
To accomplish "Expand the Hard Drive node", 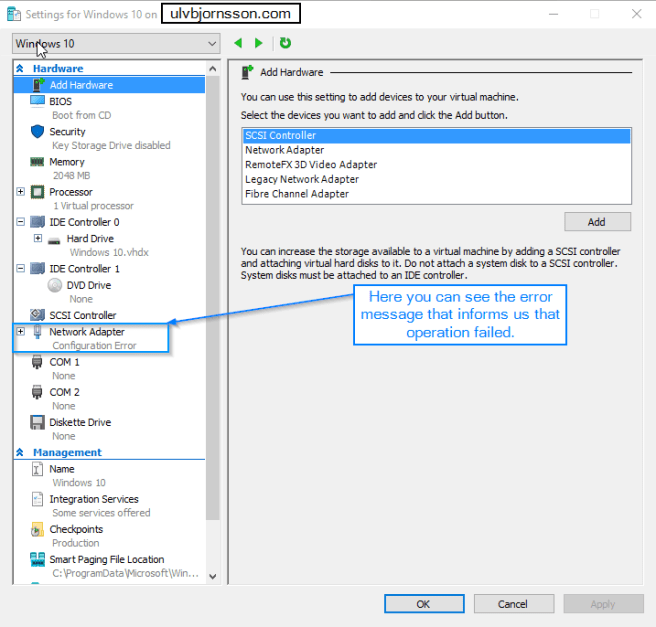I will point(38,238).
